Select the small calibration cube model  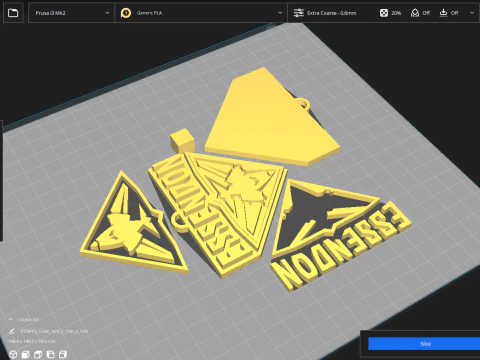182,141
